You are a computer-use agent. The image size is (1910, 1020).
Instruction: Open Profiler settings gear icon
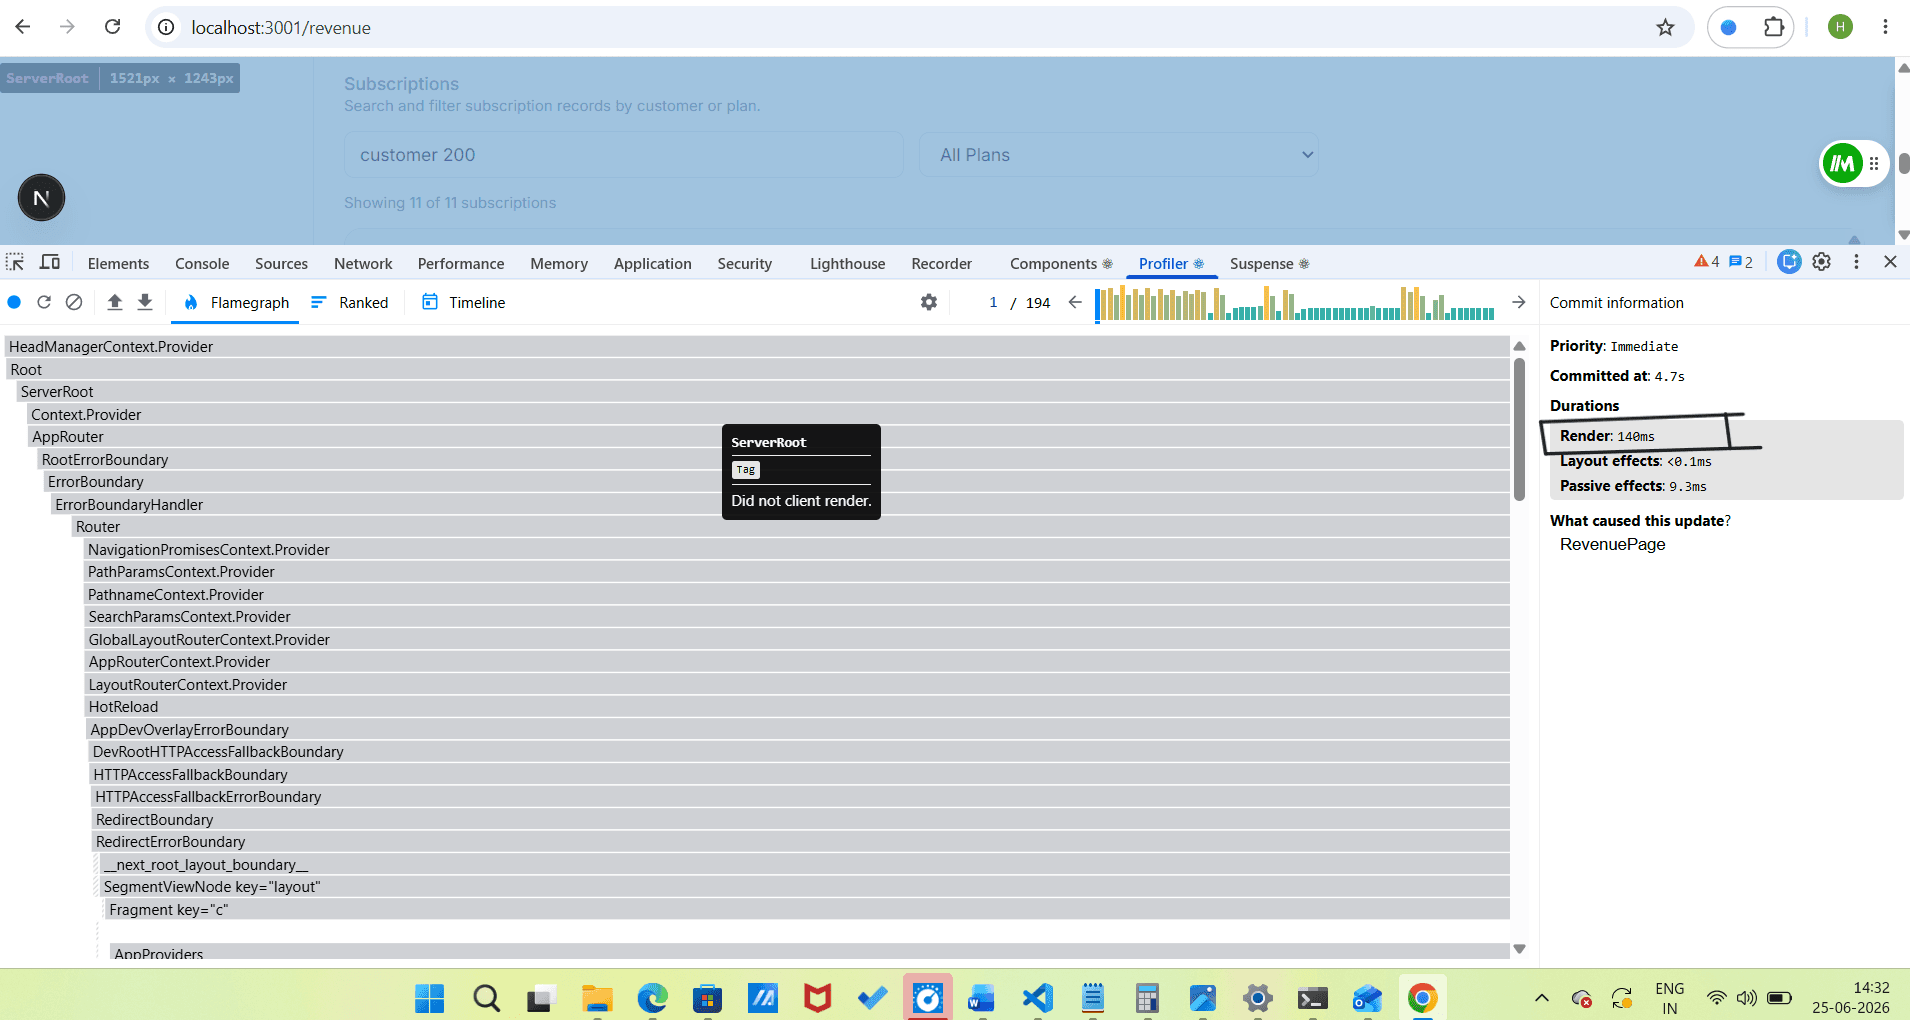click(x=929, y=302)
